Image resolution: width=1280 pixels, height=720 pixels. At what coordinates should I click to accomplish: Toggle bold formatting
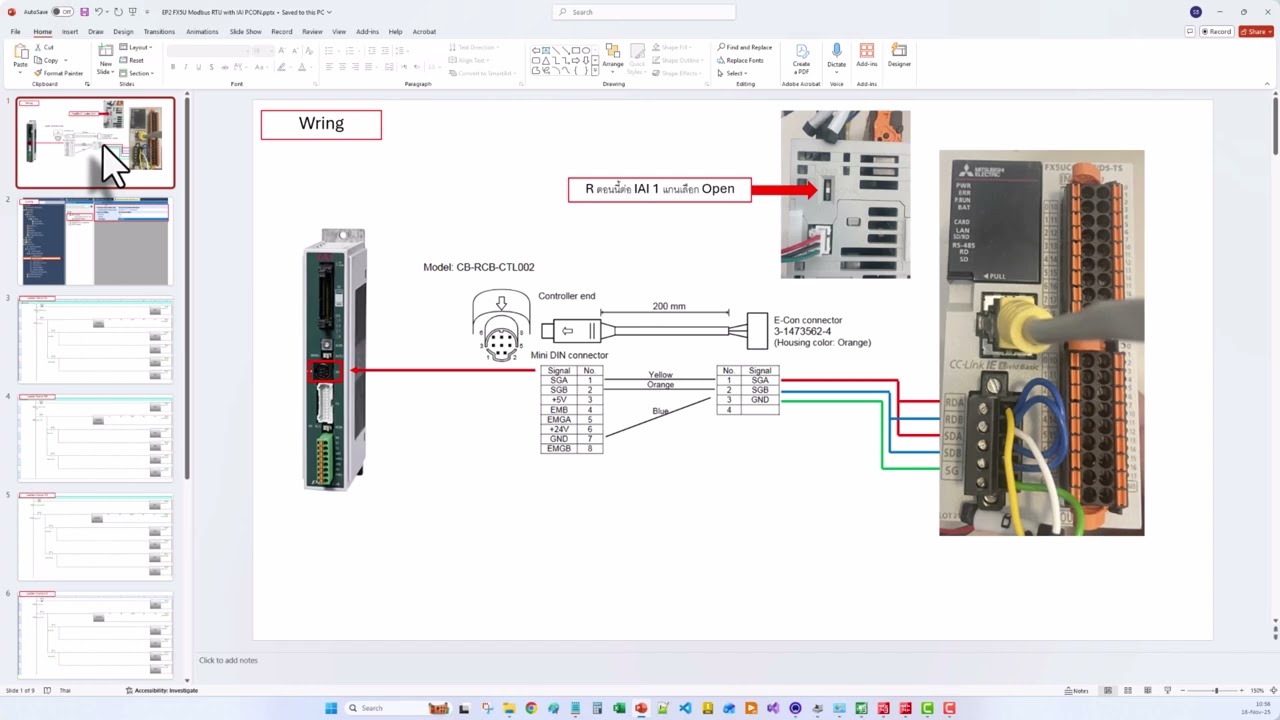(173, 67)
